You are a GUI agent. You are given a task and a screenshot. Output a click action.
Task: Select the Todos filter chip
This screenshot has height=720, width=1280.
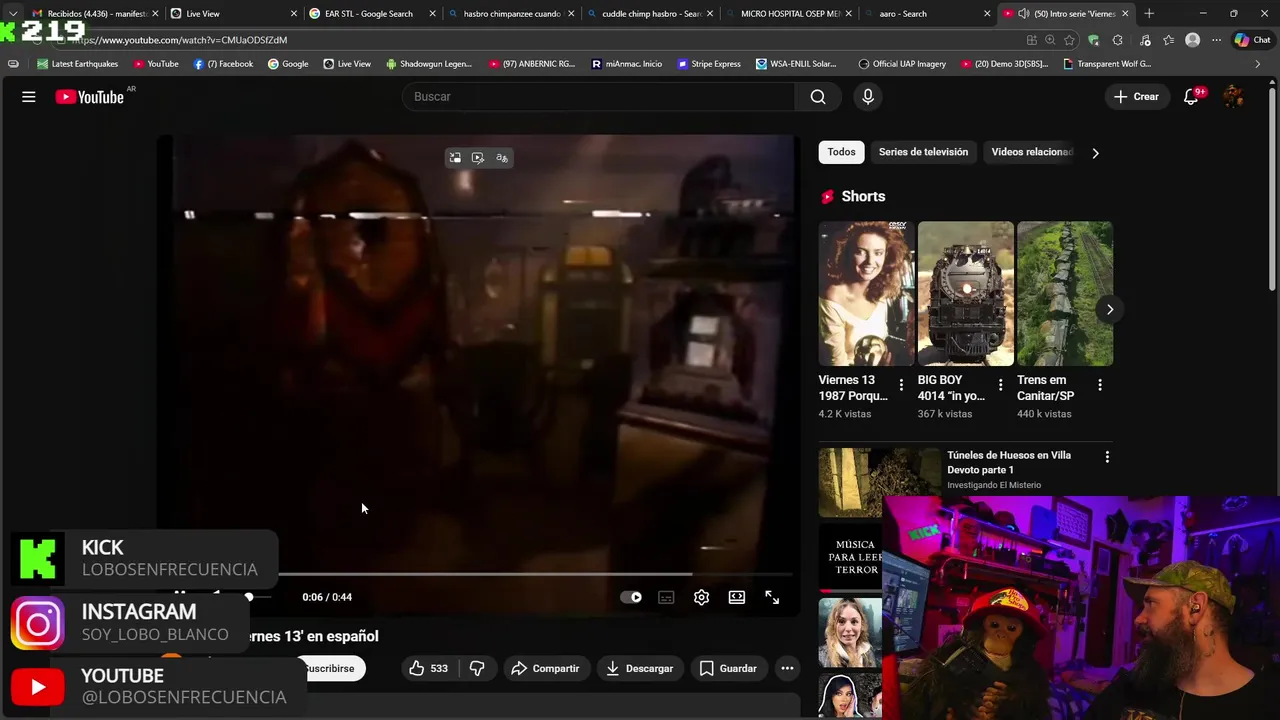(842, 152)
